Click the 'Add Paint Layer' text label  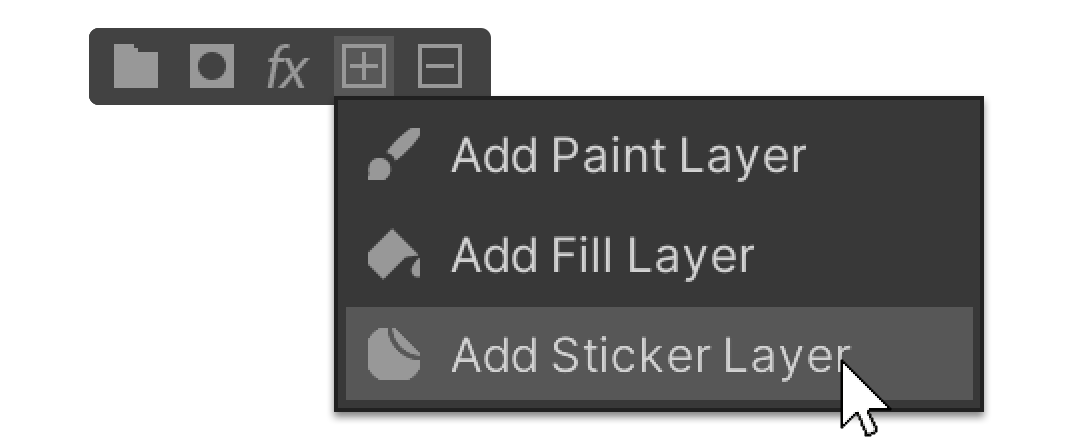[628, 157]
